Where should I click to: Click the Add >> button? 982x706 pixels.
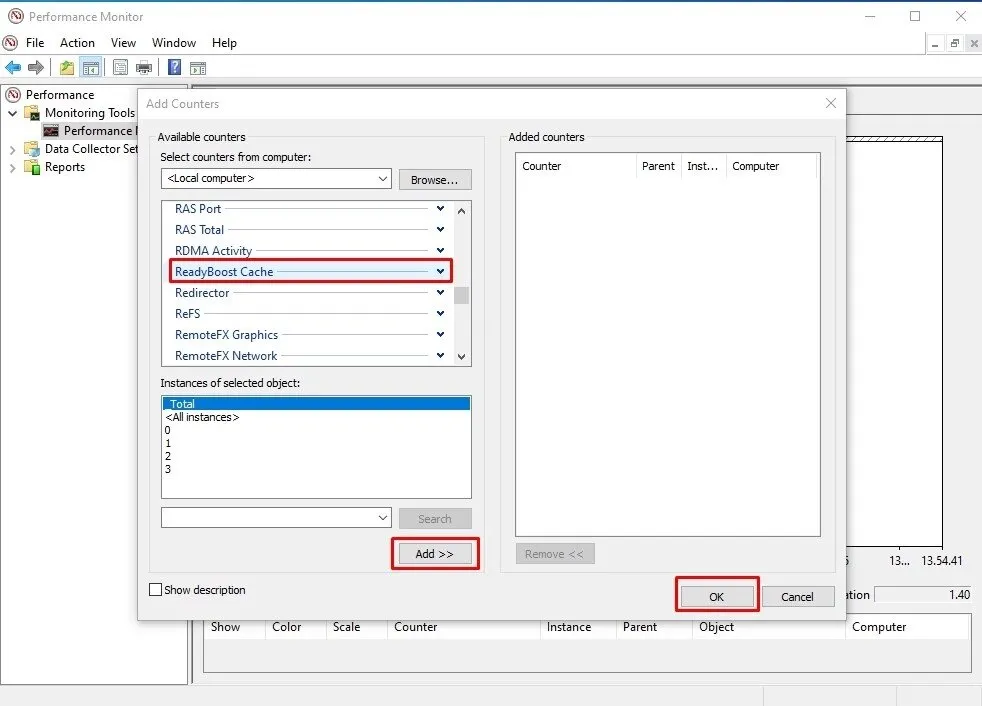point(434,554)
